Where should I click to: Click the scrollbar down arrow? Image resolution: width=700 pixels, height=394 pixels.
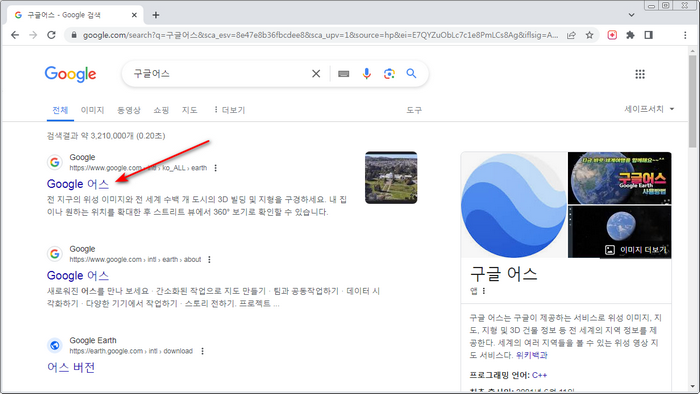pyautogui.click(x=692, y=387)
